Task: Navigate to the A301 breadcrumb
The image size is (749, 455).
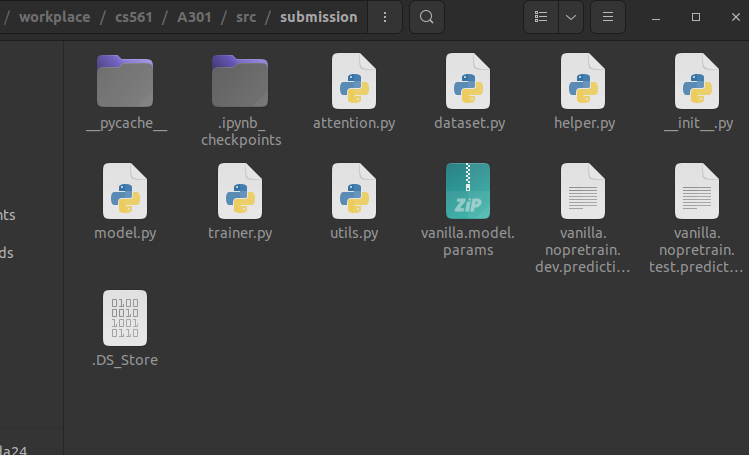Action: click(x=194, y=17)
